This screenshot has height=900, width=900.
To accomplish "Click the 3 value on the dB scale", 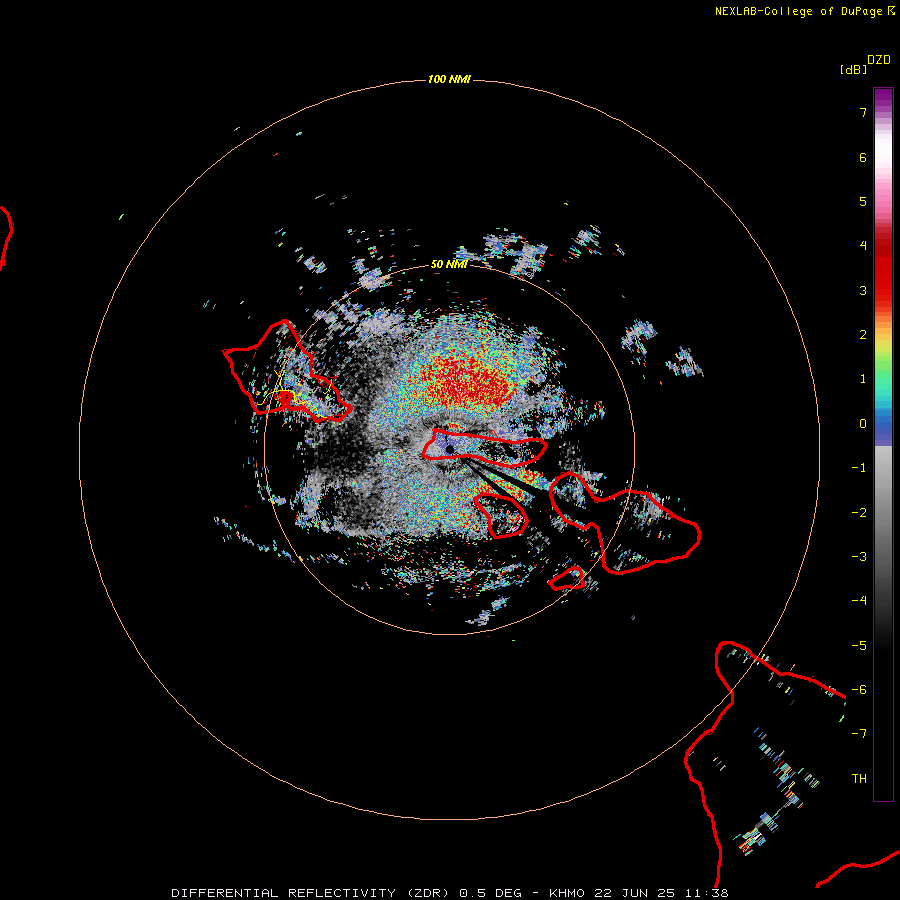I will pos(863,290).
